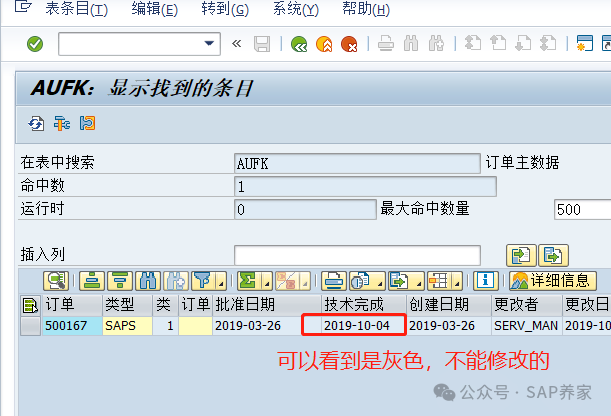The image size is (611, 416).
Task: Click the 最大命中数量 field showing 500
Action: pos(583,210)
